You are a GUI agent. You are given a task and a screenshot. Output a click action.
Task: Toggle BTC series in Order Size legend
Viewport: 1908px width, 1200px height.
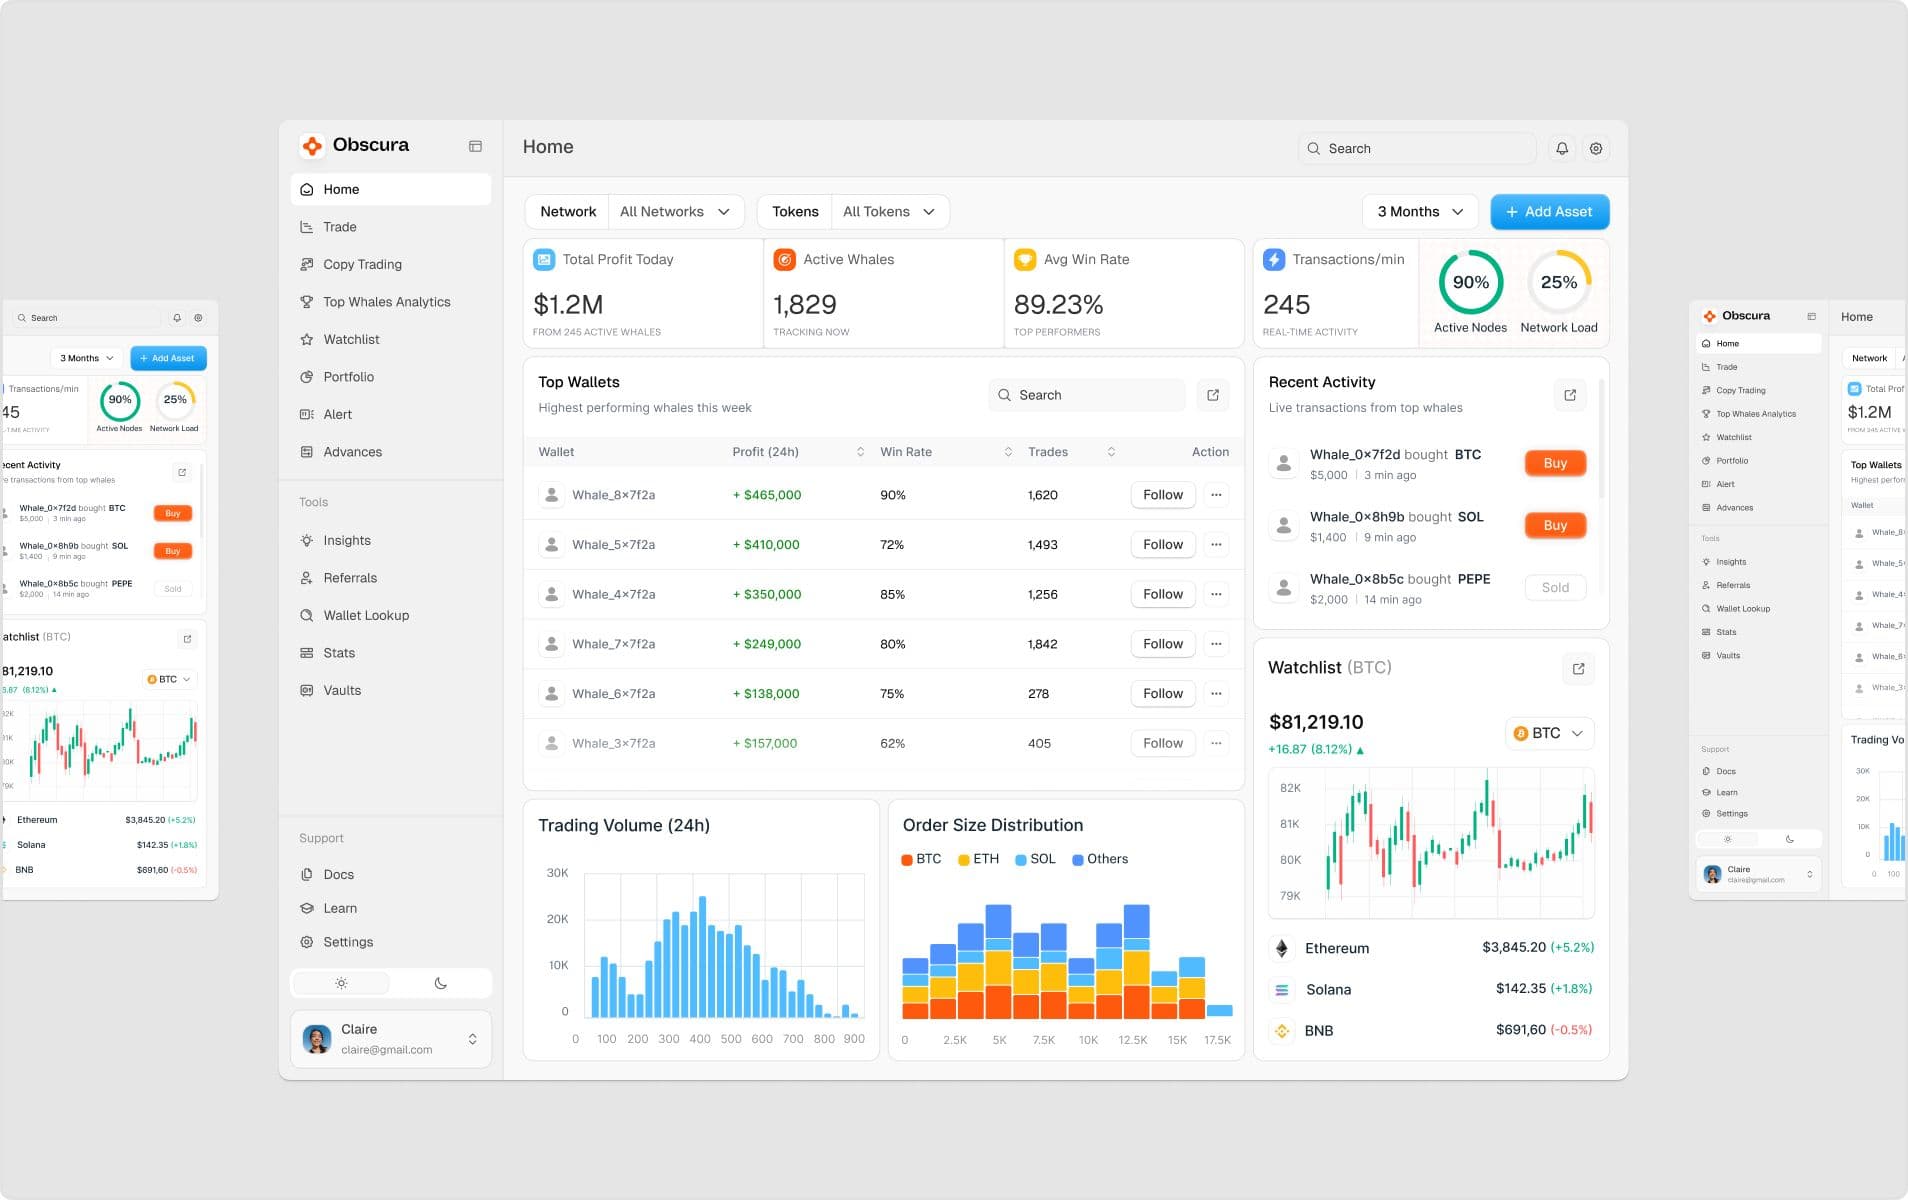(921, 859)
